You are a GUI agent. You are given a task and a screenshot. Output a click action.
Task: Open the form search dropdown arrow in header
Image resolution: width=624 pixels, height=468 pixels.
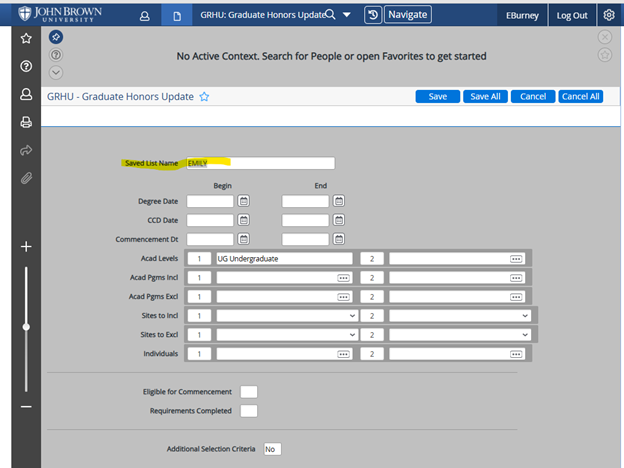pos(346,15)
